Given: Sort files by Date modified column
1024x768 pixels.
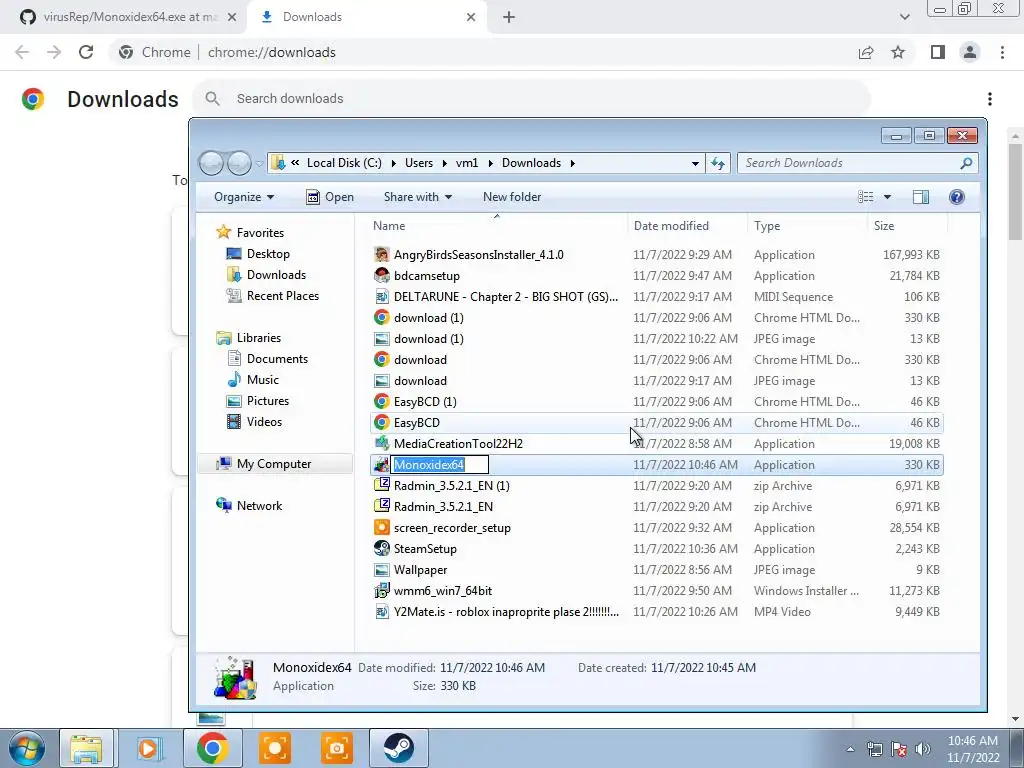Looking at the screenshot, I should 671,226.
